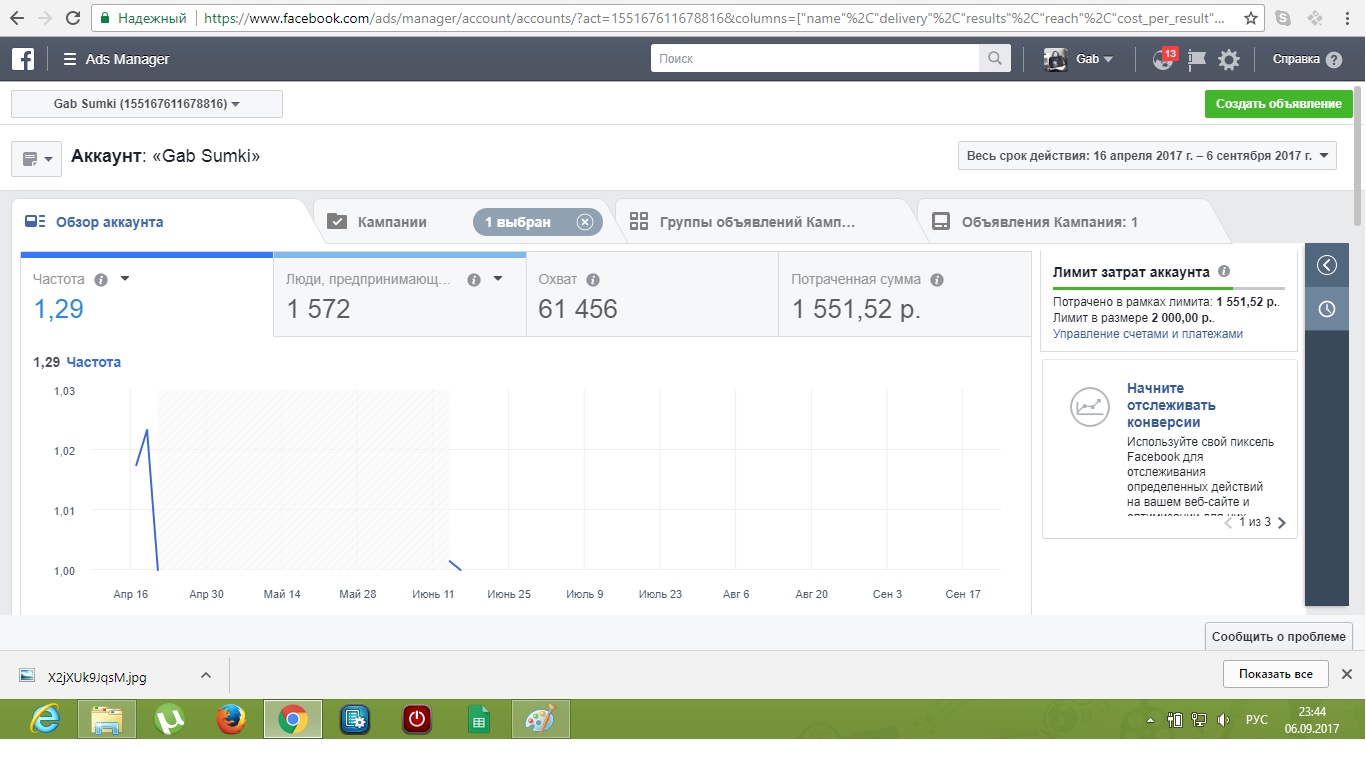Open the settings gear icon

(x=1229, y=60)
